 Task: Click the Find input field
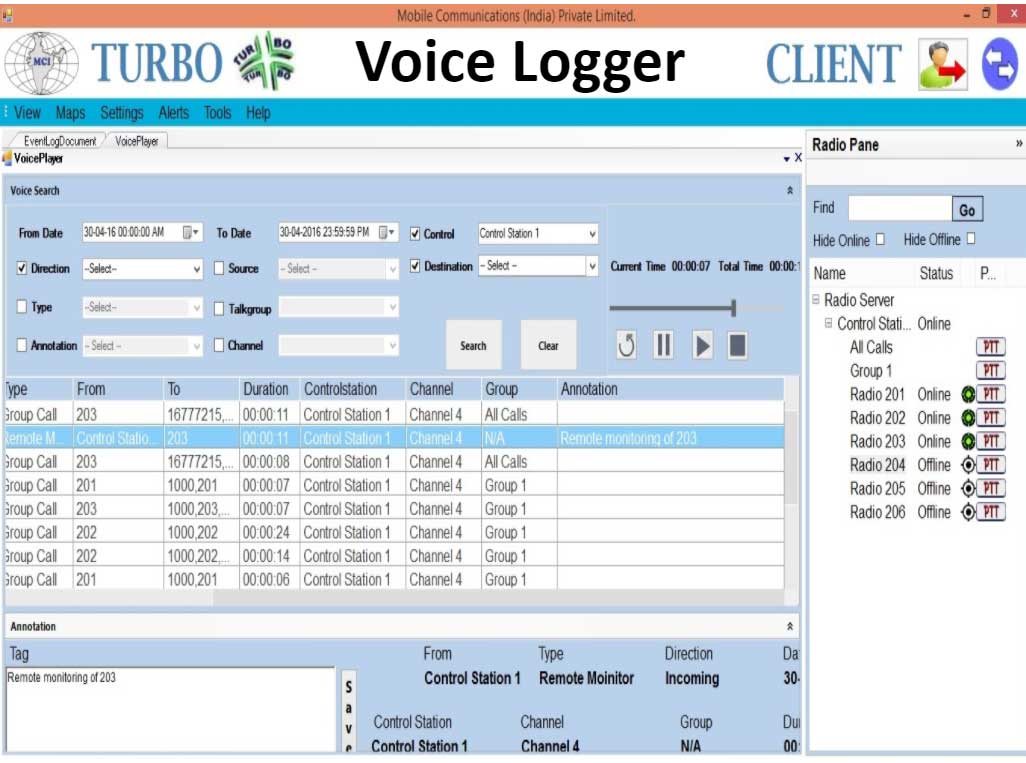[900, 209]
